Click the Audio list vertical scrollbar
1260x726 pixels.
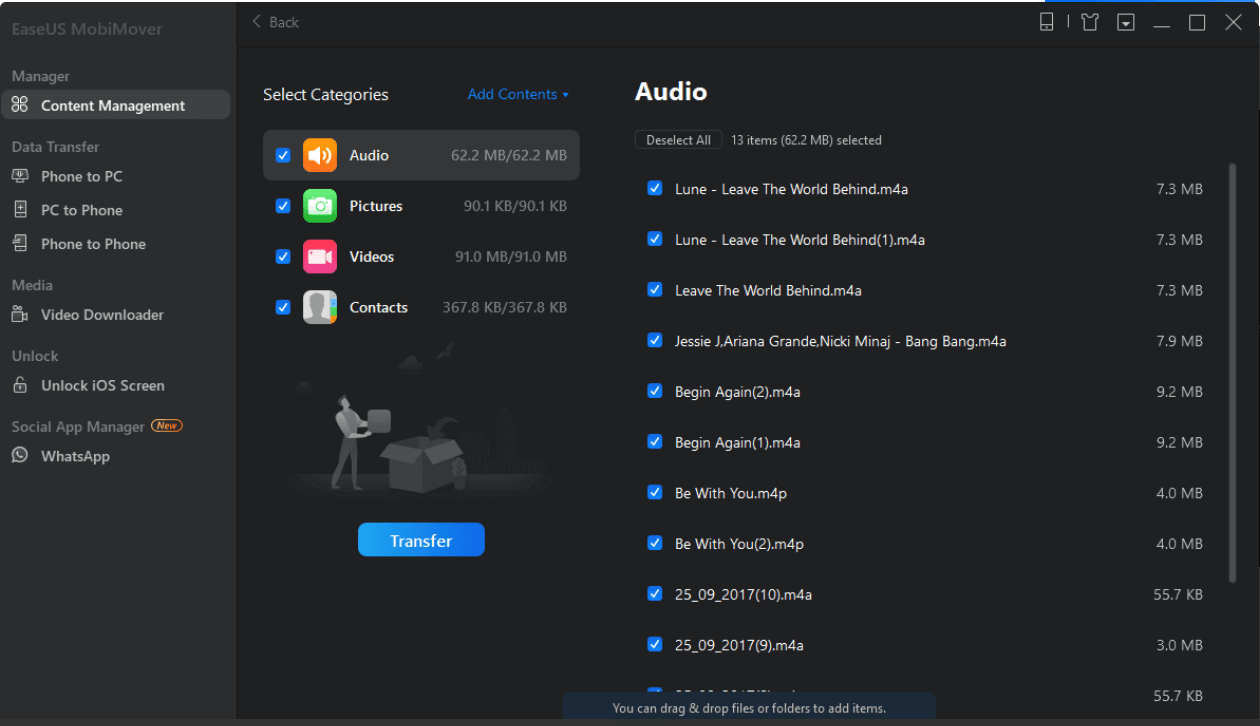[1232, 372]
